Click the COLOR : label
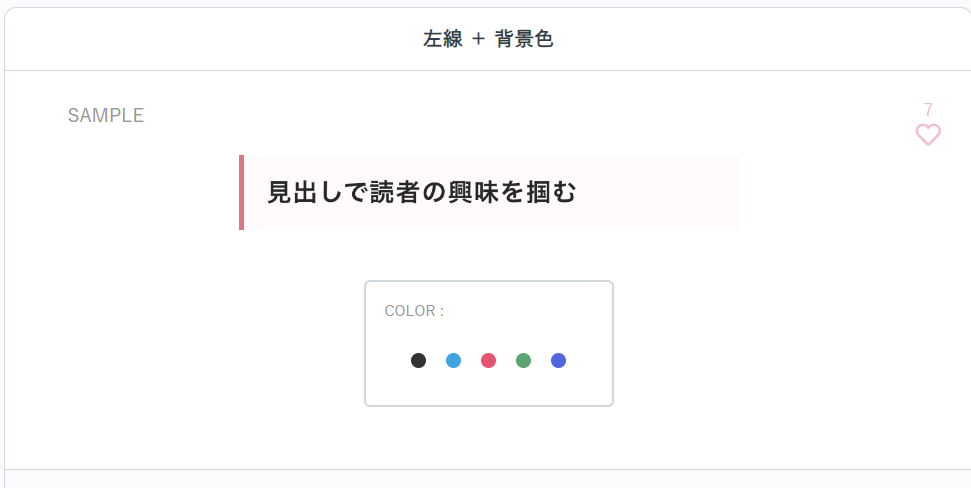 click(414, 311)
